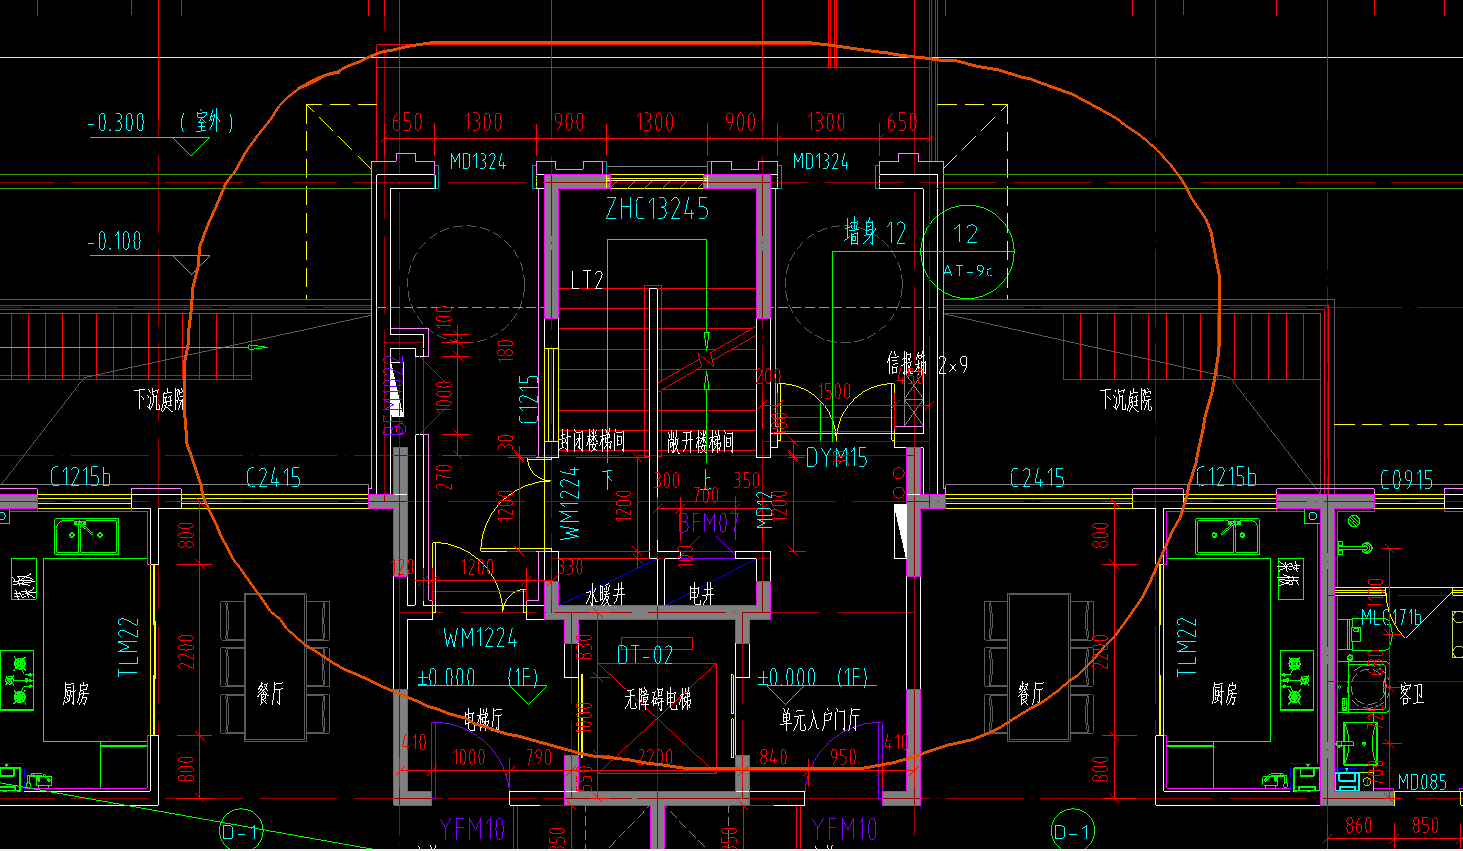Select the 1500 dimension near DYM15

point(834,391)
